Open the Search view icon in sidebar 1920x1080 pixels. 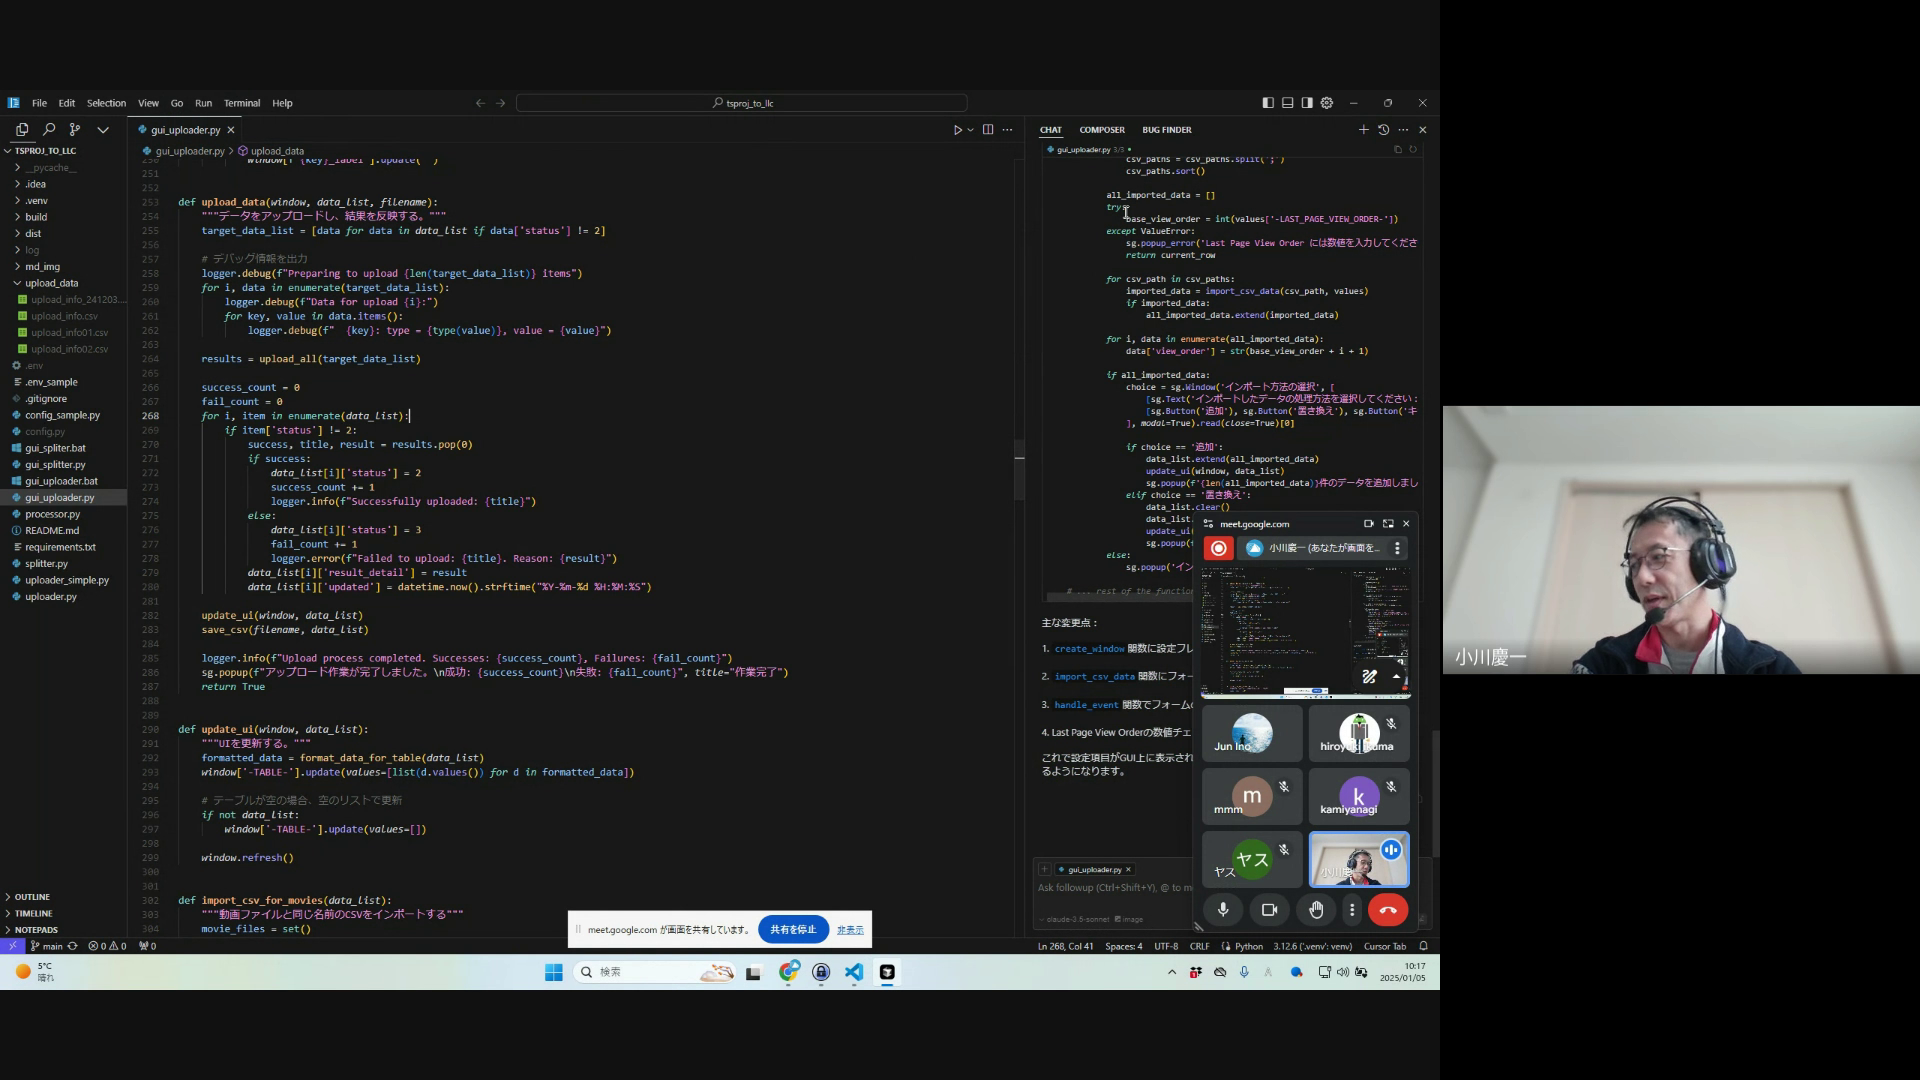[48, 130]
